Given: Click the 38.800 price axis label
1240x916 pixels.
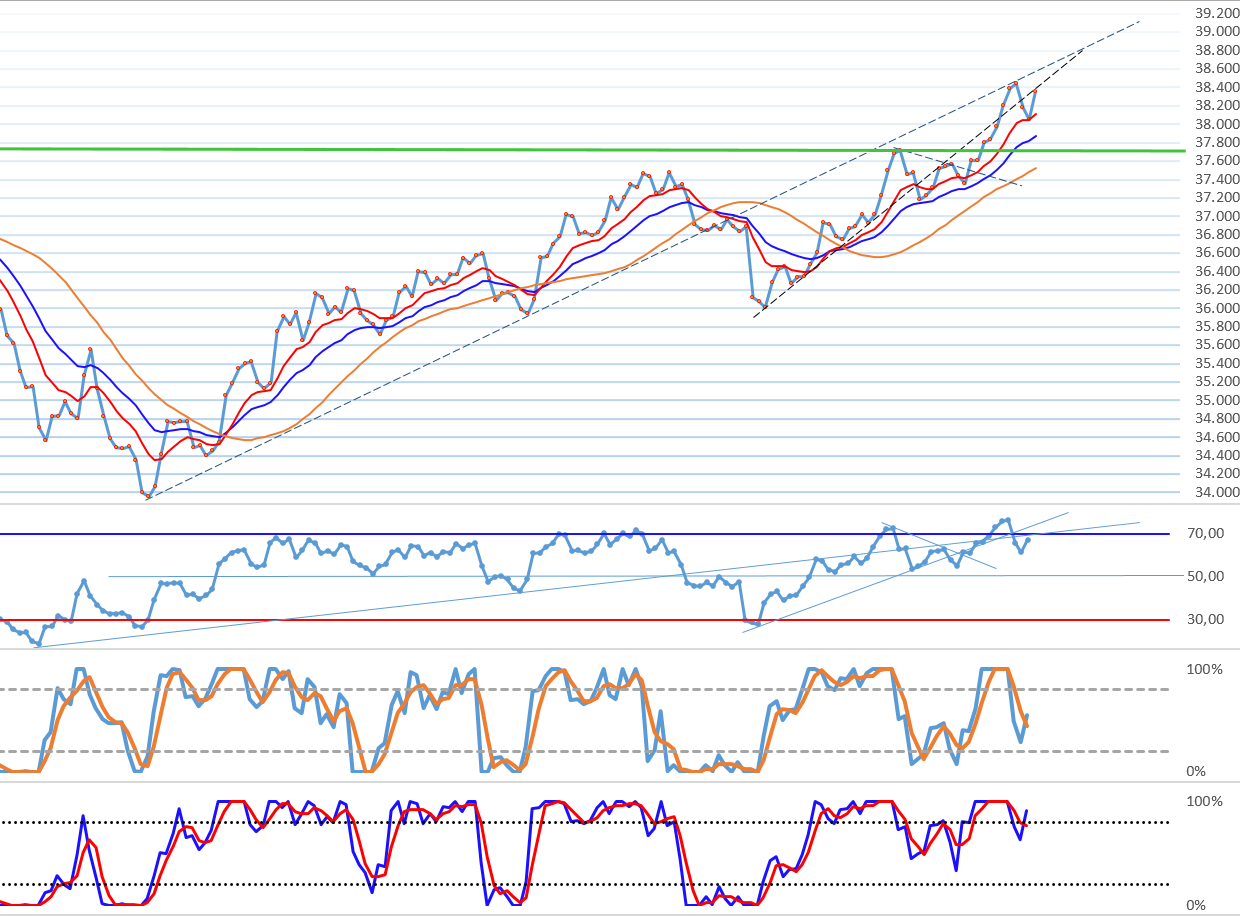Looking at the screenshot, I should [1218, 50].
